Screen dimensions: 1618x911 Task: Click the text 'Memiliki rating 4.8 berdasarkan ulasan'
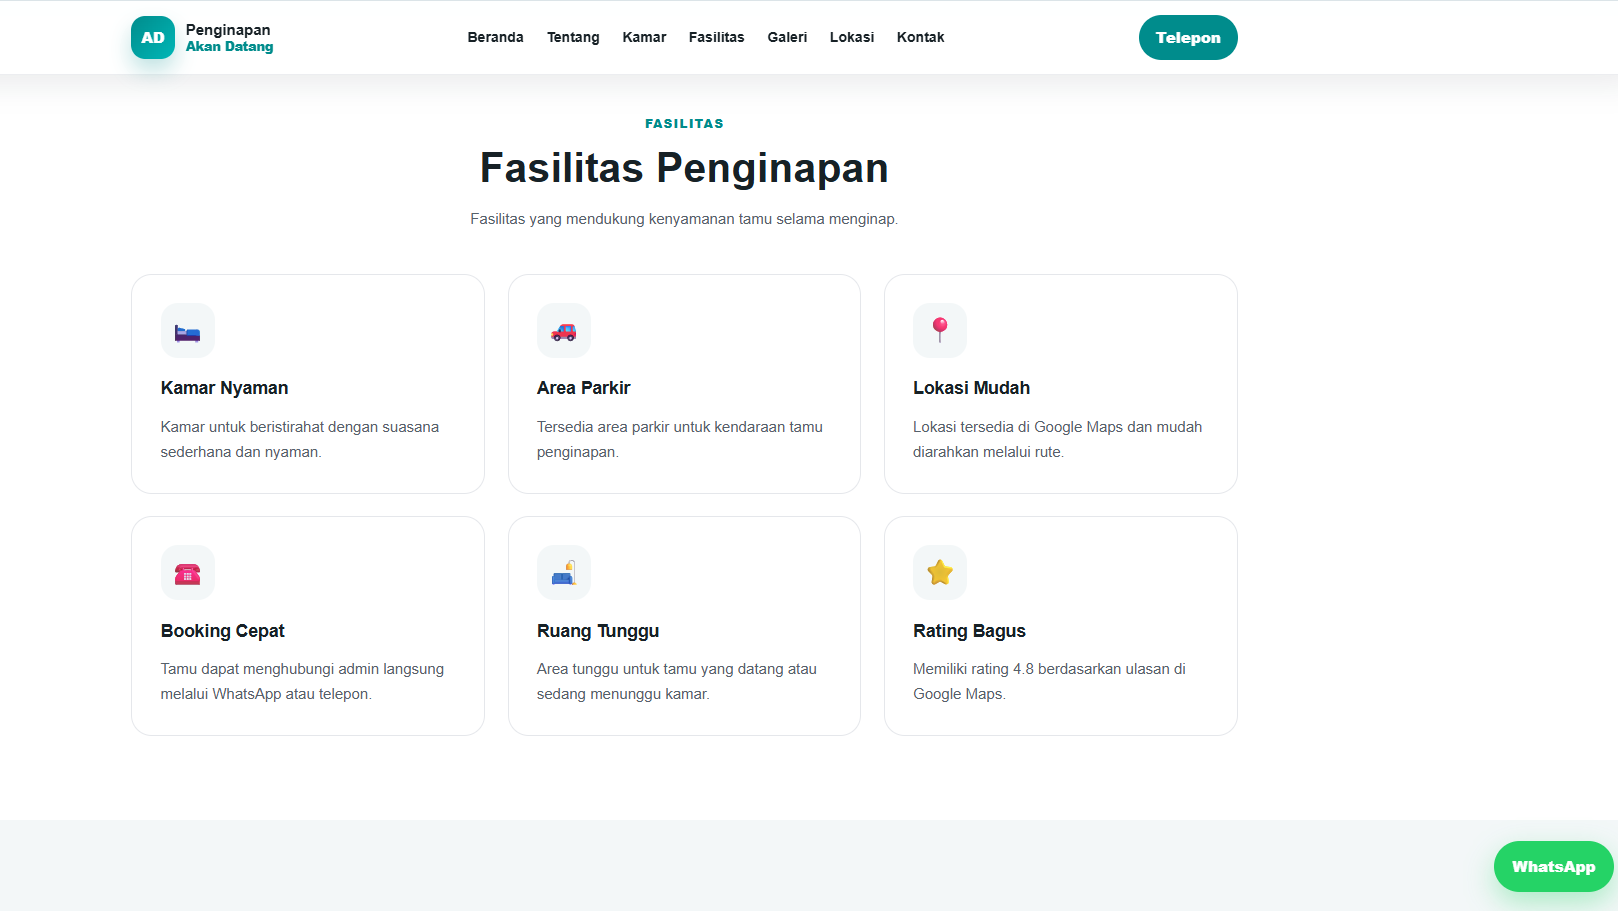1041,669
